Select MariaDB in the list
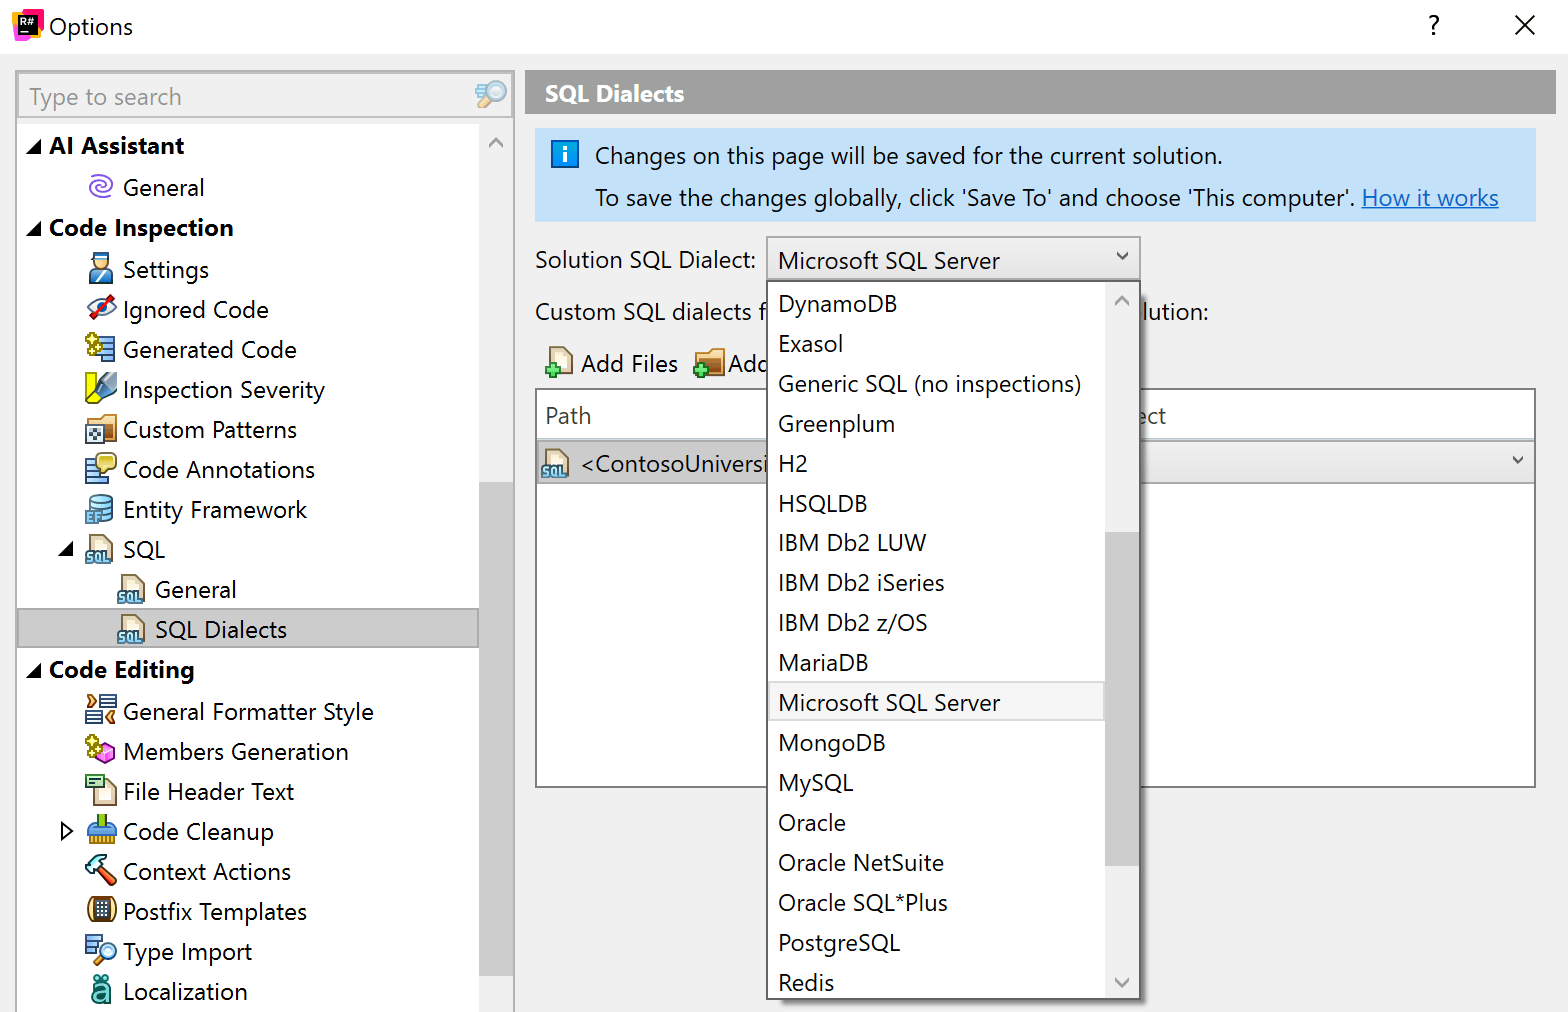The image size is (1568, 1012). (x=936, y=663)
